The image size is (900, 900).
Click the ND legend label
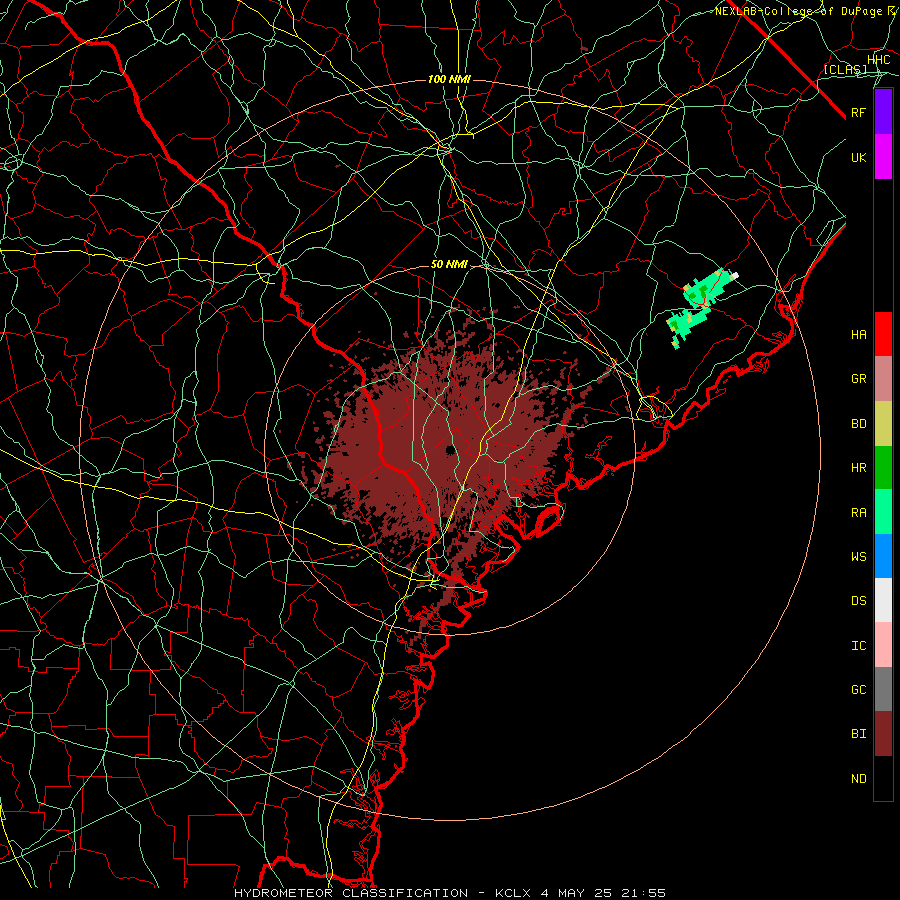tap(858, 779)
